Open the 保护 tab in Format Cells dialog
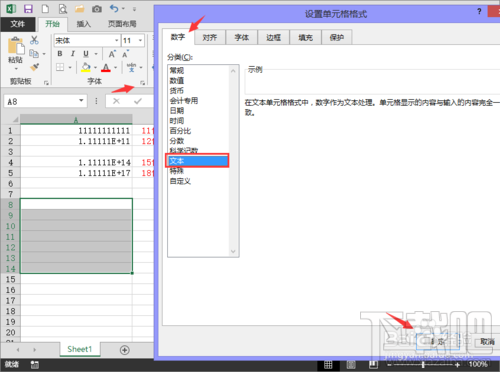Screen dimensions: 500x372 click(x=337, y=37)
